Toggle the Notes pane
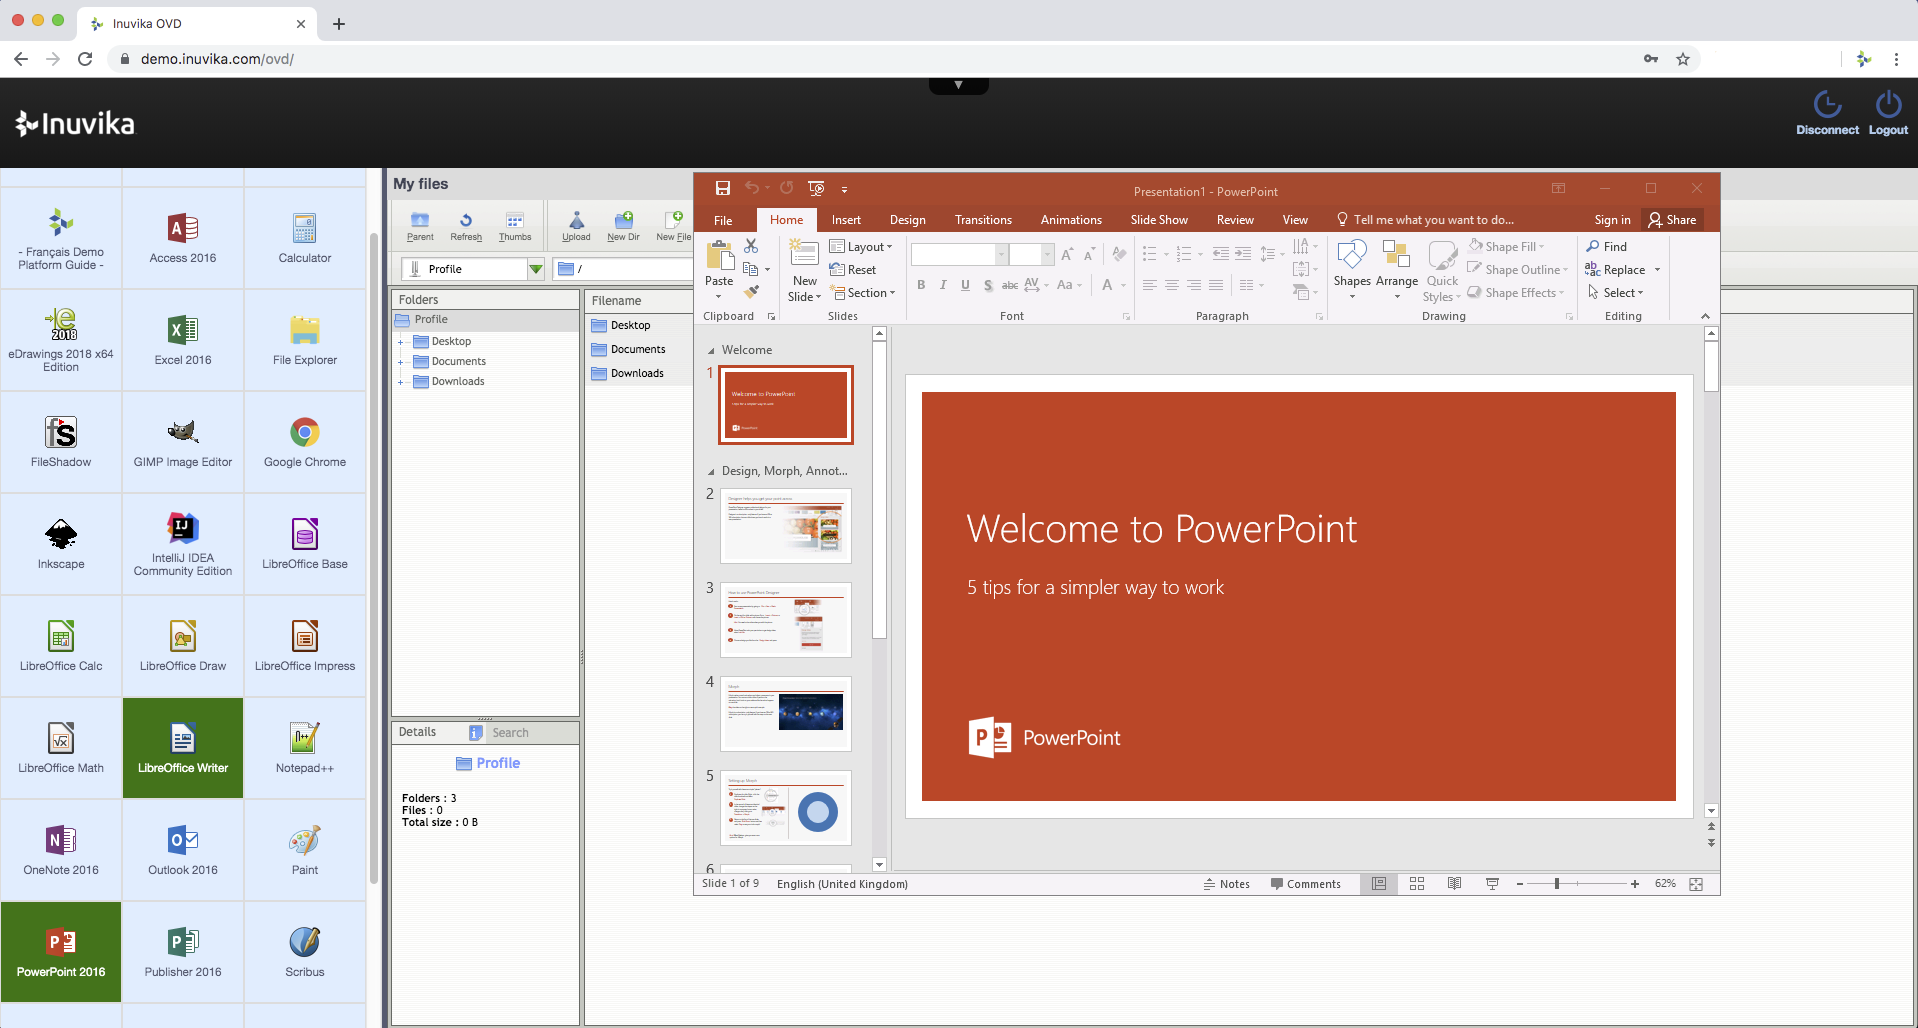 [x=1226, y=884]
